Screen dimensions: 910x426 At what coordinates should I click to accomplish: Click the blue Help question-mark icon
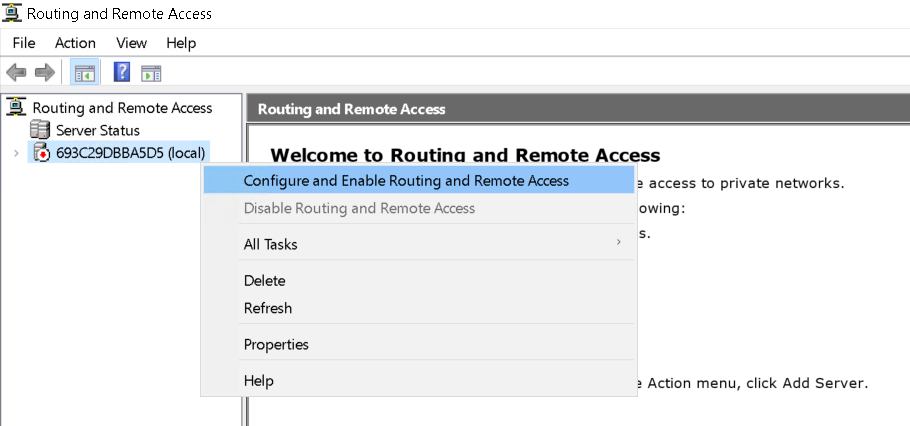[122, 73]
